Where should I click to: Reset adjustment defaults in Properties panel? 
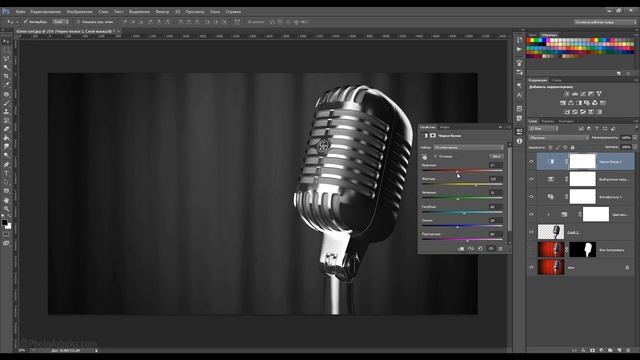click(x=480, y=249)
